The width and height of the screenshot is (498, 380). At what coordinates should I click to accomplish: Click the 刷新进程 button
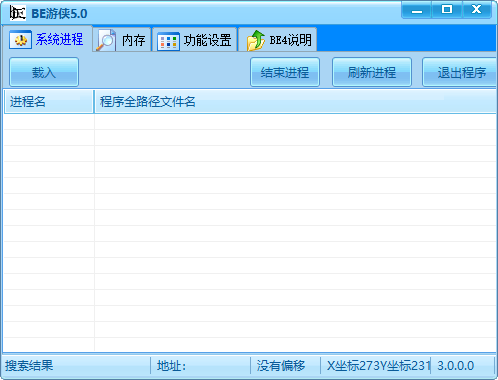tap(372, 72)
